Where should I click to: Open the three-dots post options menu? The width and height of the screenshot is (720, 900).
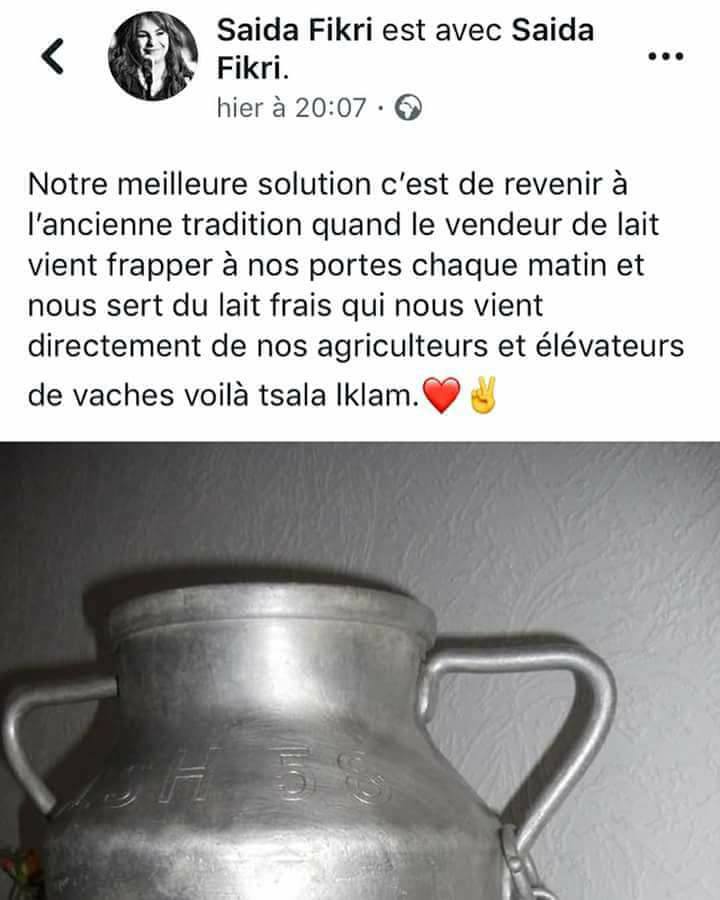click(665, 56)
